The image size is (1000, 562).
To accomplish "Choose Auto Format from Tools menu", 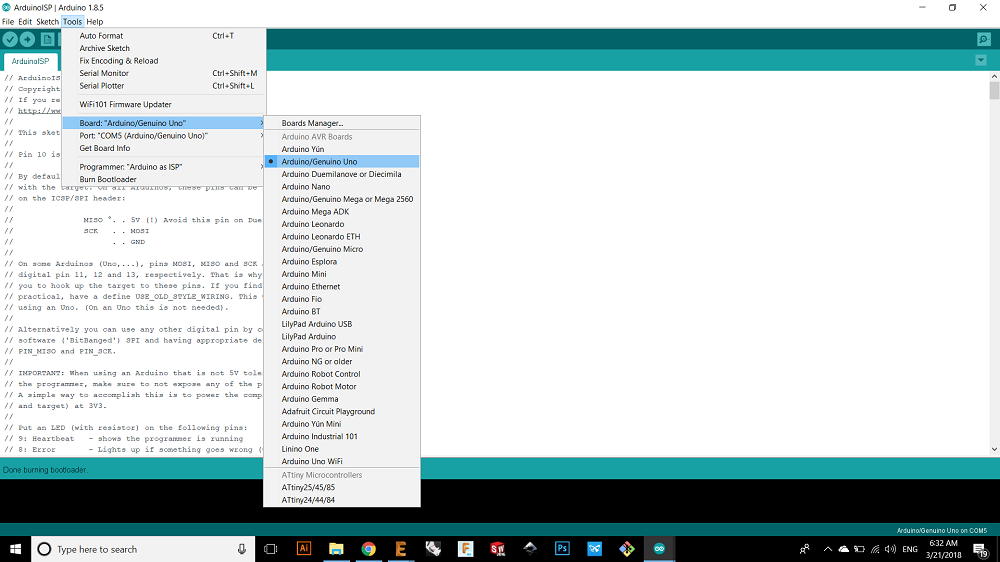I will coord(164,36).
